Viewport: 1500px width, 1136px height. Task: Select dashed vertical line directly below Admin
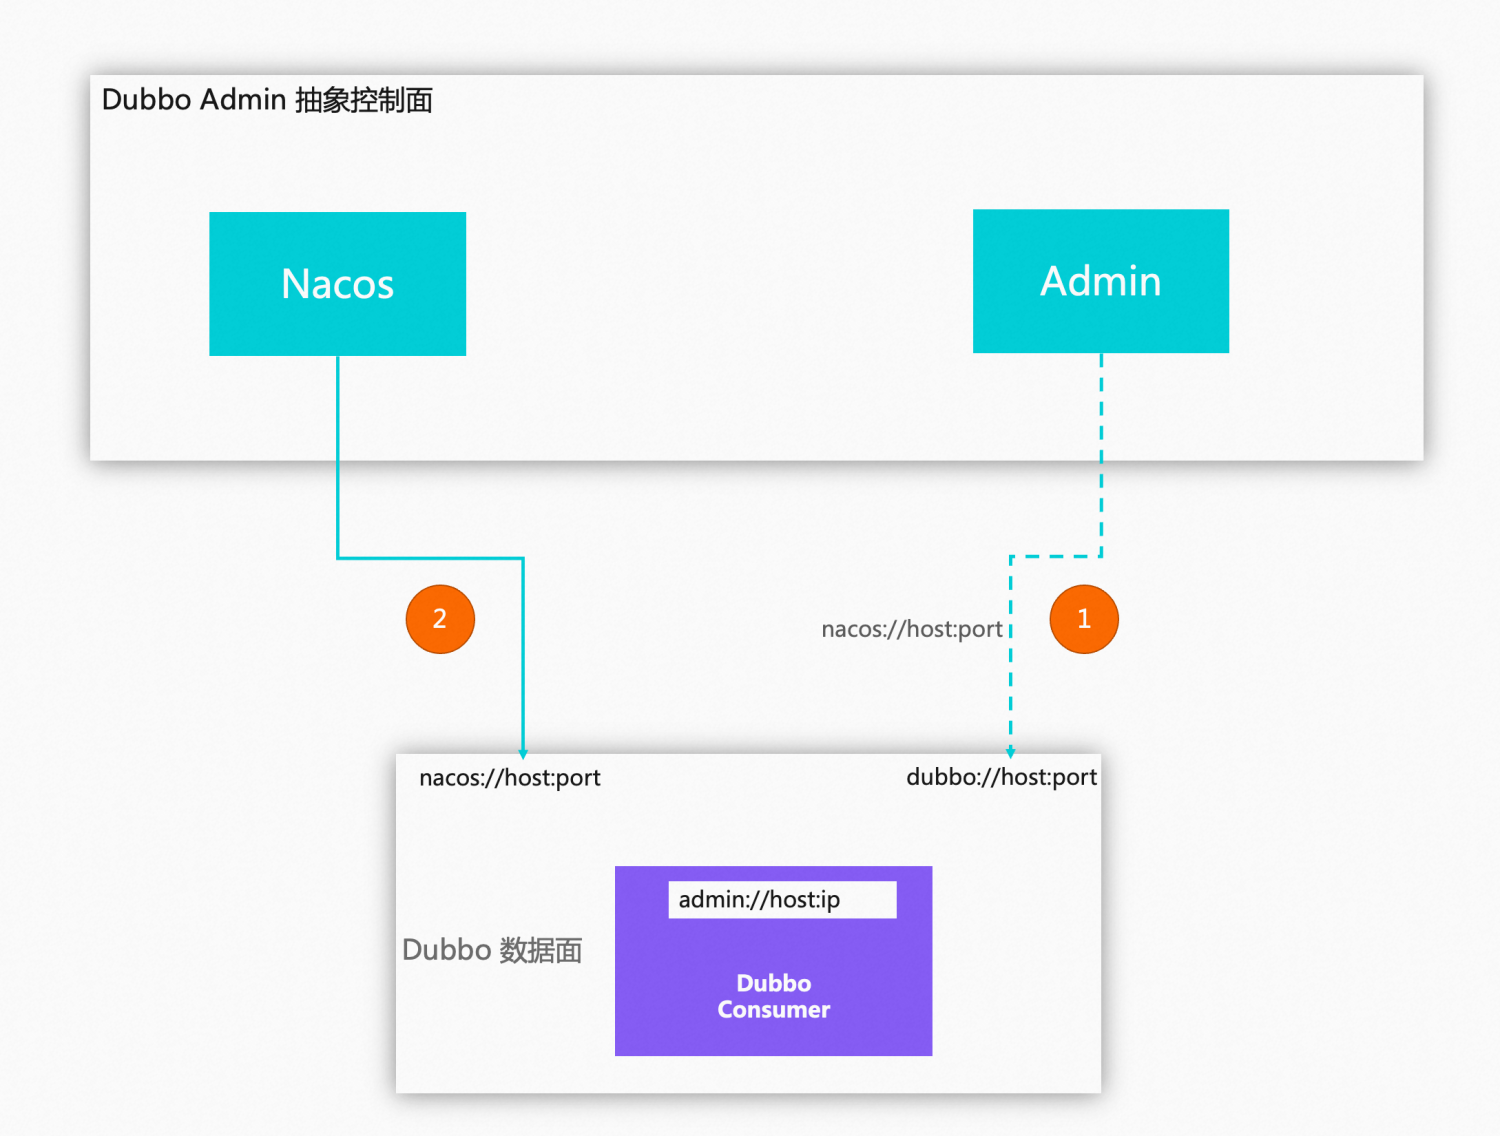(1101, 450)
